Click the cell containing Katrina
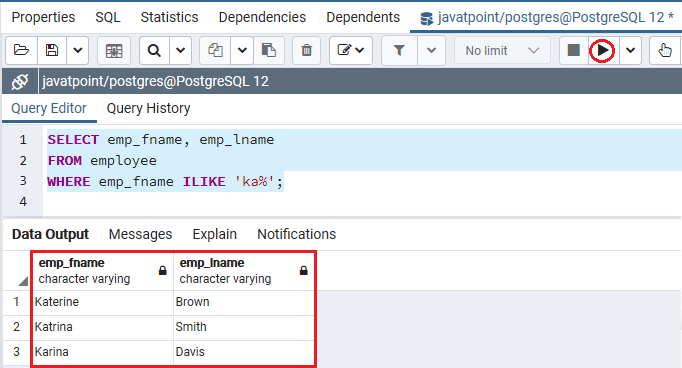The image size is (682, 368). 103,327
